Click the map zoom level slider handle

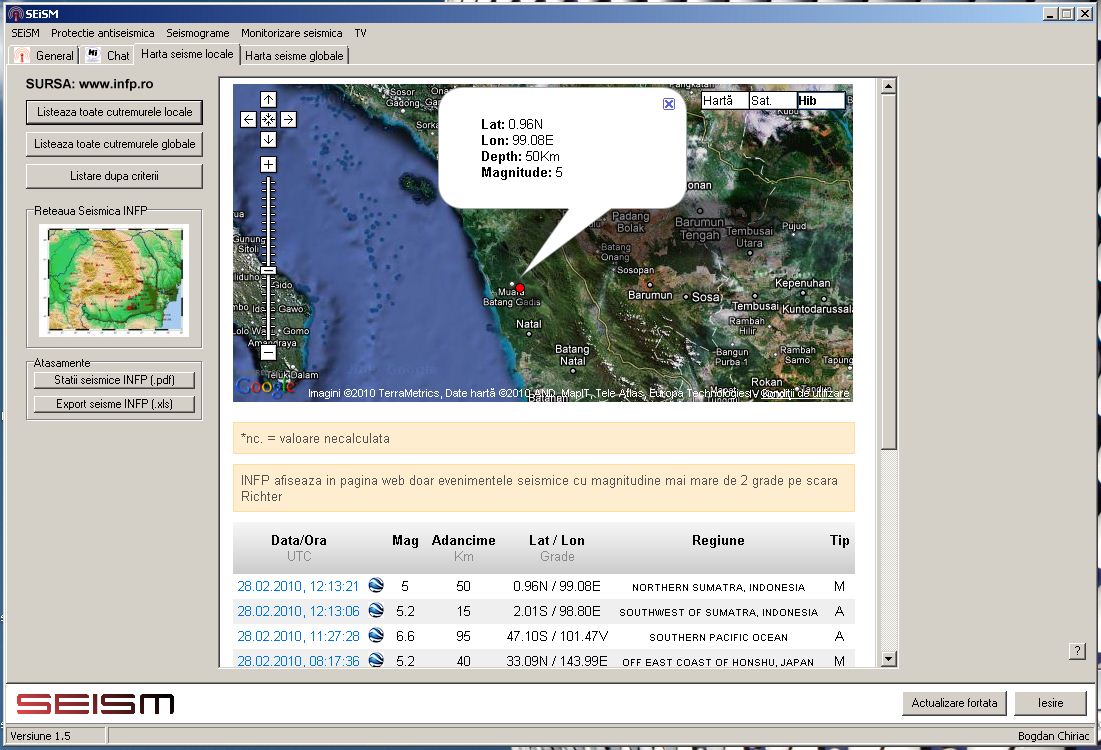268,271
